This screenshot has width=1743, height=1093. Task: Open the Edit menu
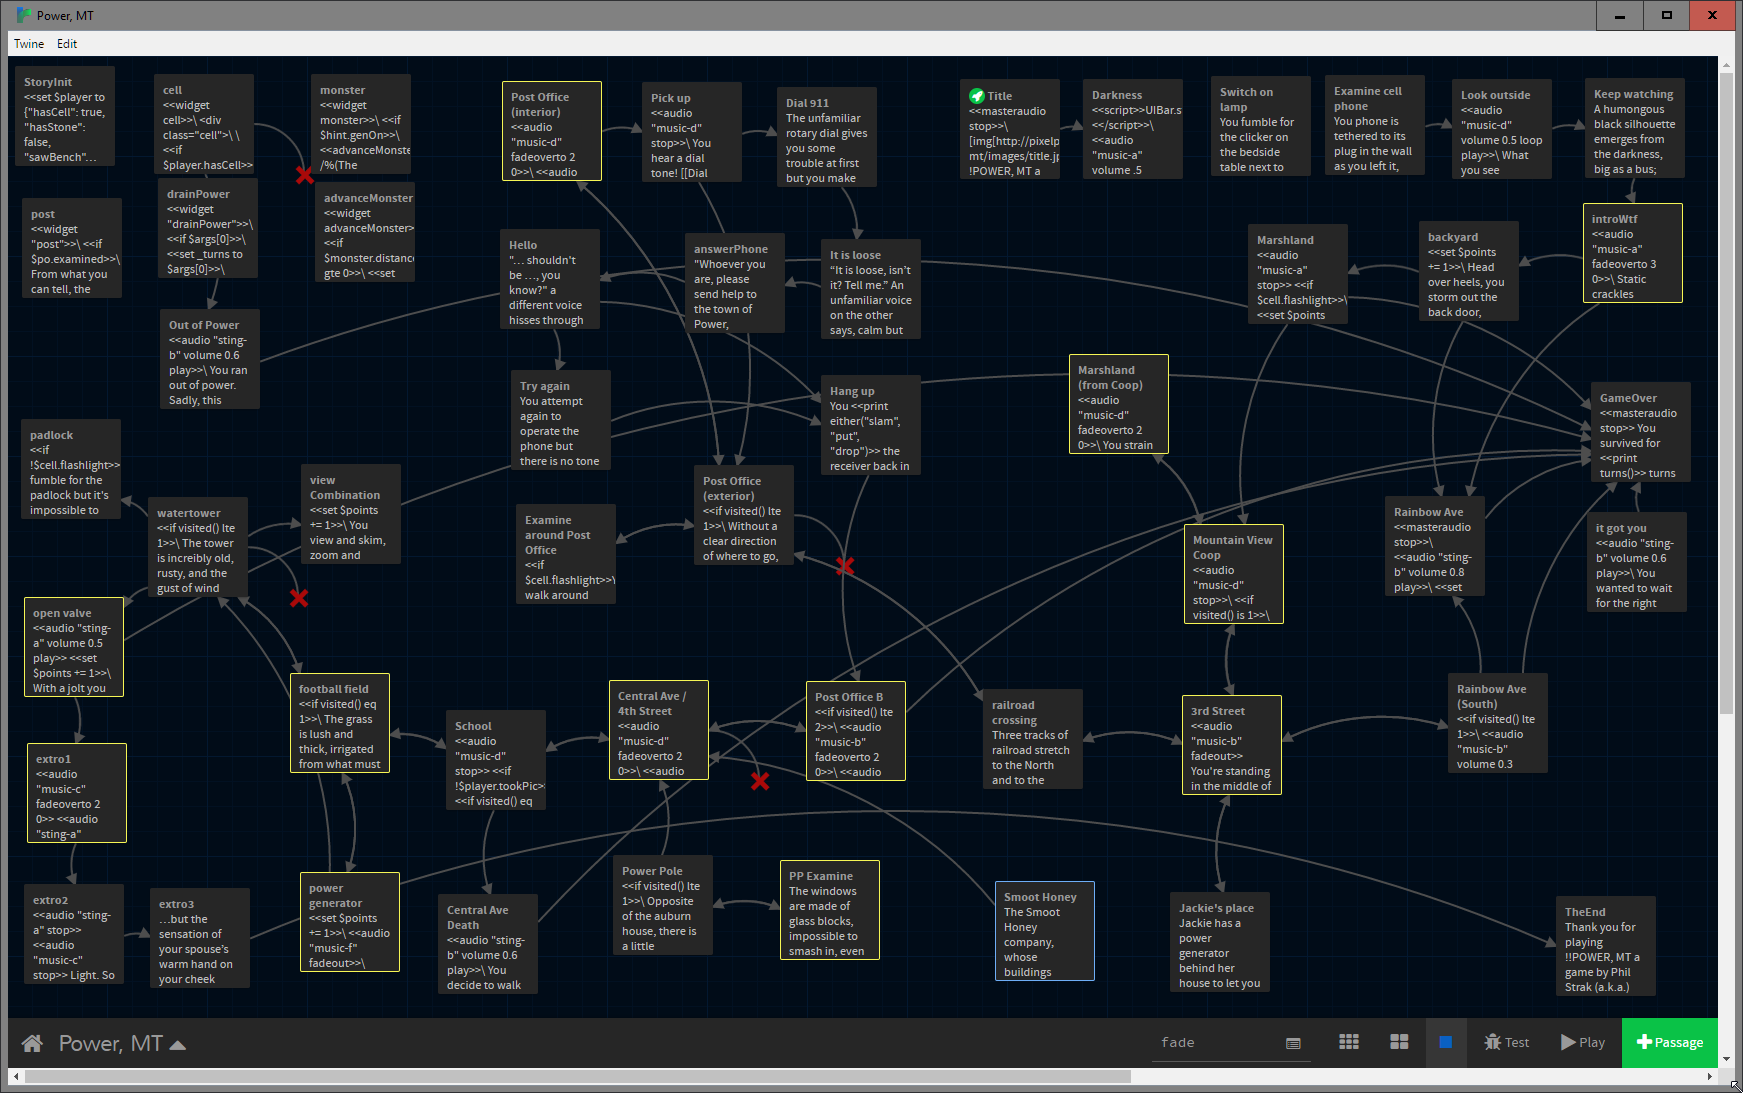click(67, 44)
